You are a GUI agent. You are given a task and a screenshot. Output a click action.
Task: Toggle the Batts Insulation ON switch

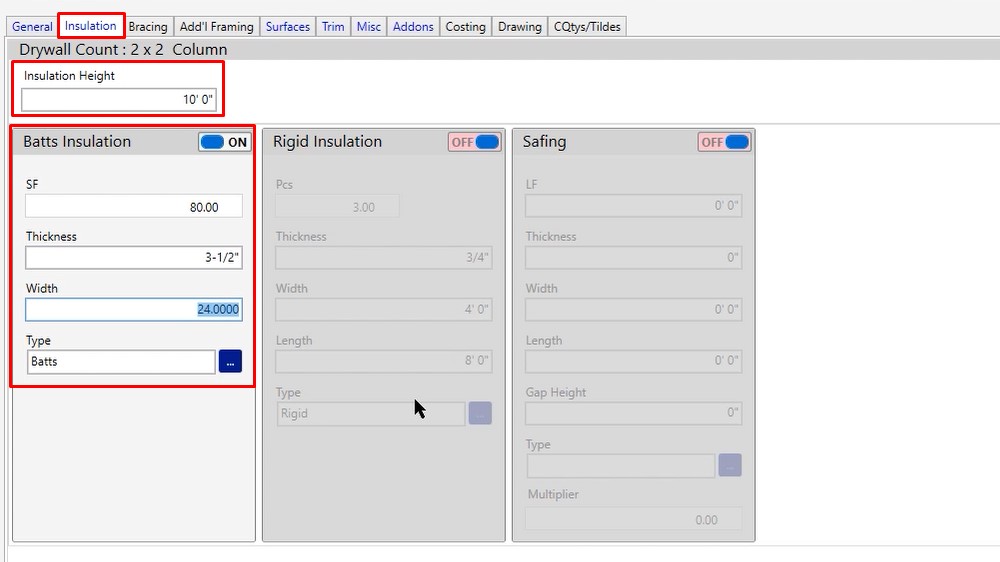click(x=225, y=142)
